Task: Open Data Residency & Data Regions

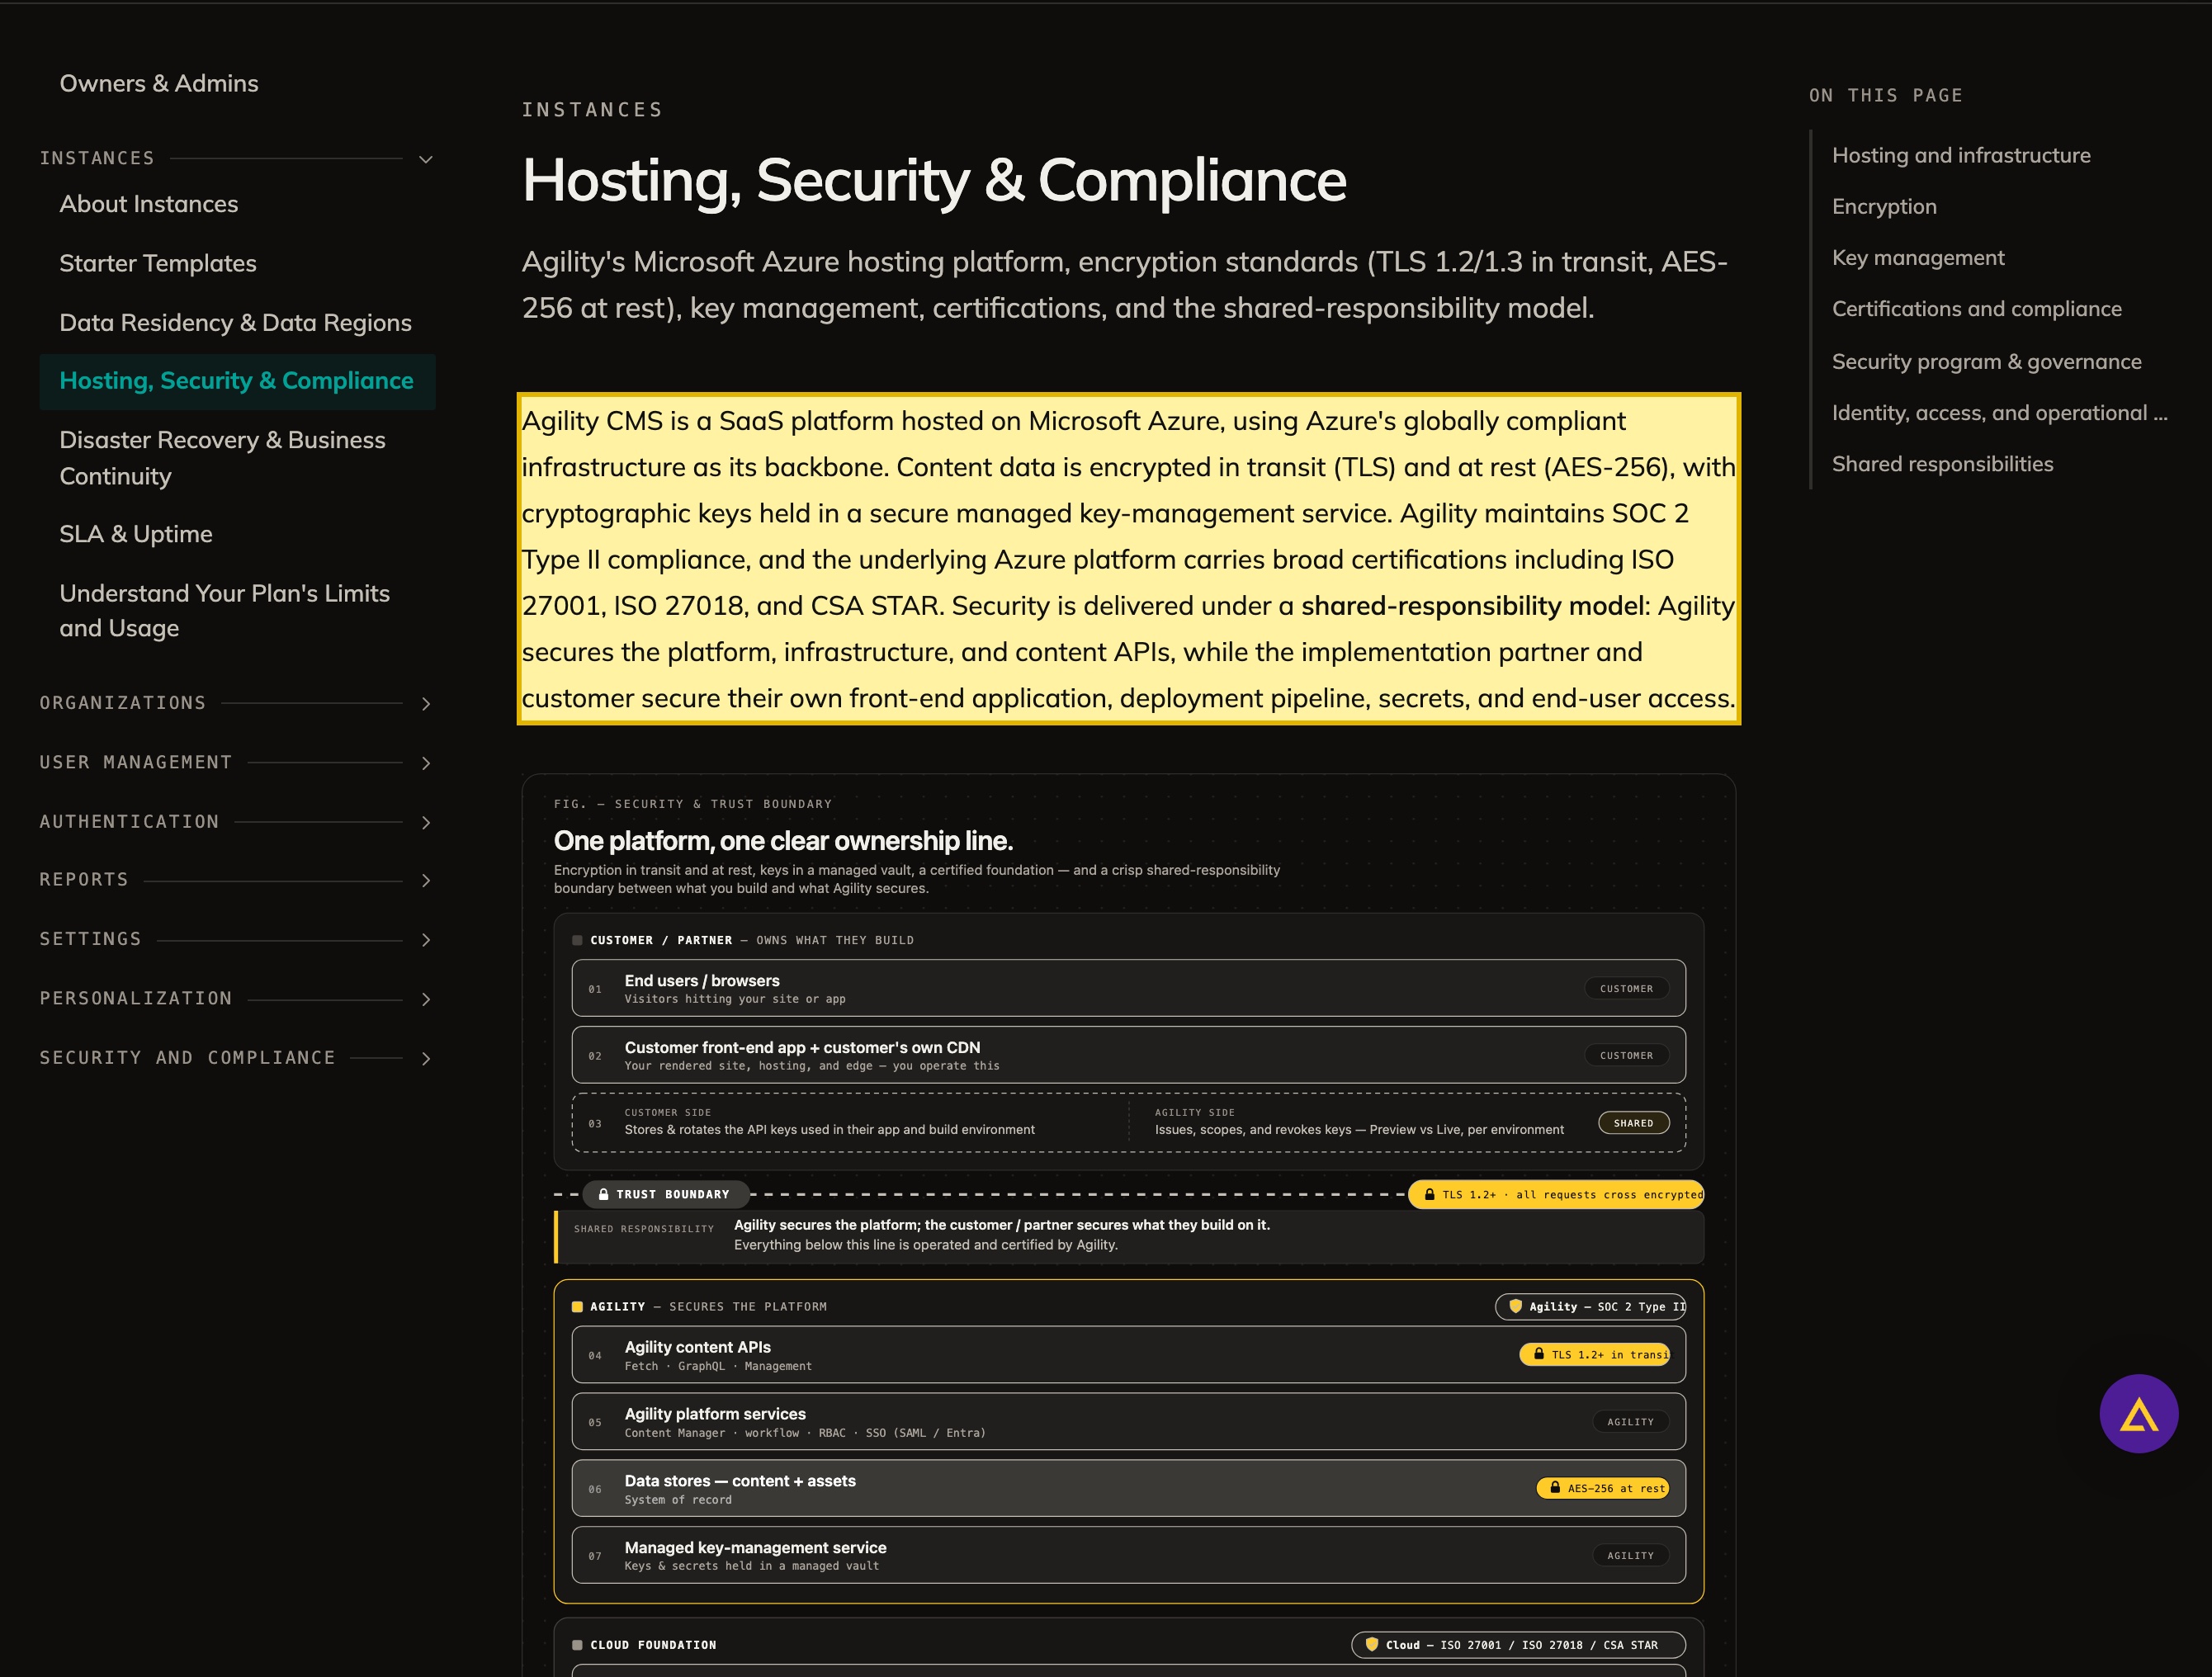Action: (235, 322)
